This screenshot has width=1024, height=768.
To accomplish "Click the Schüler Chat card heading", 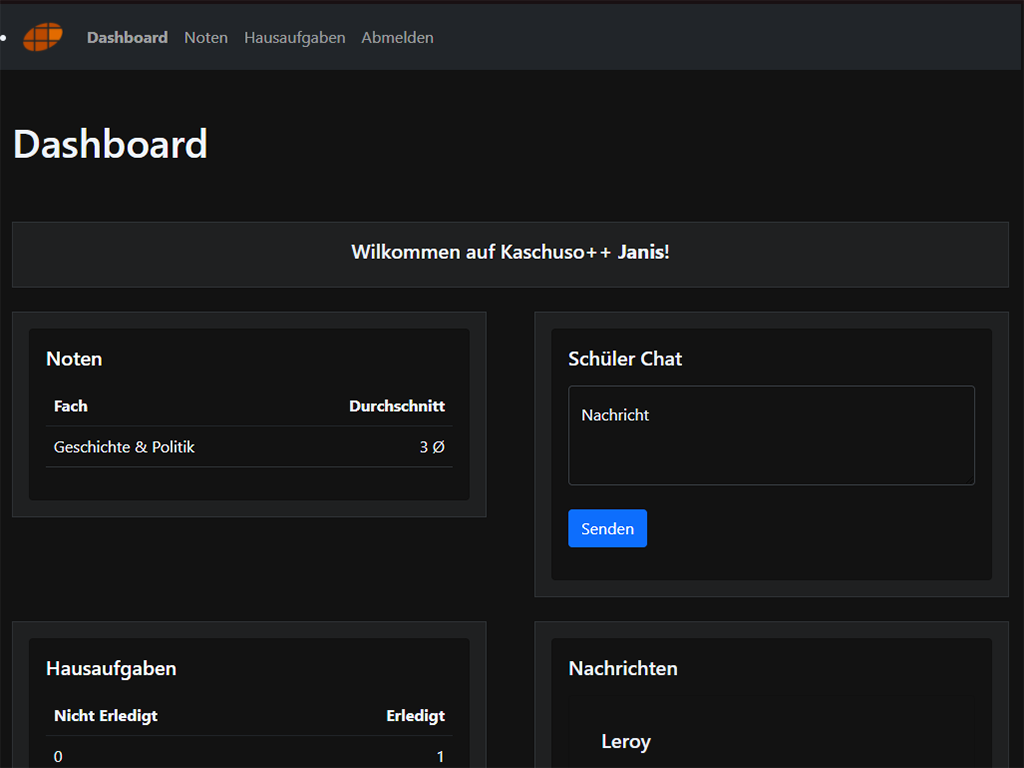I will [625, 359].
